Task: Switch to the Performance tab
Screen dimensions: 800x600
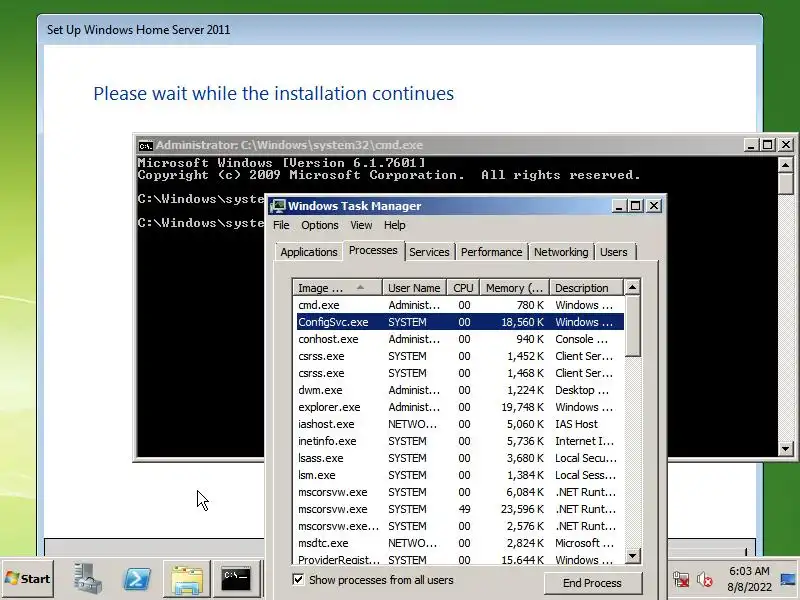Action: point(491,252)
